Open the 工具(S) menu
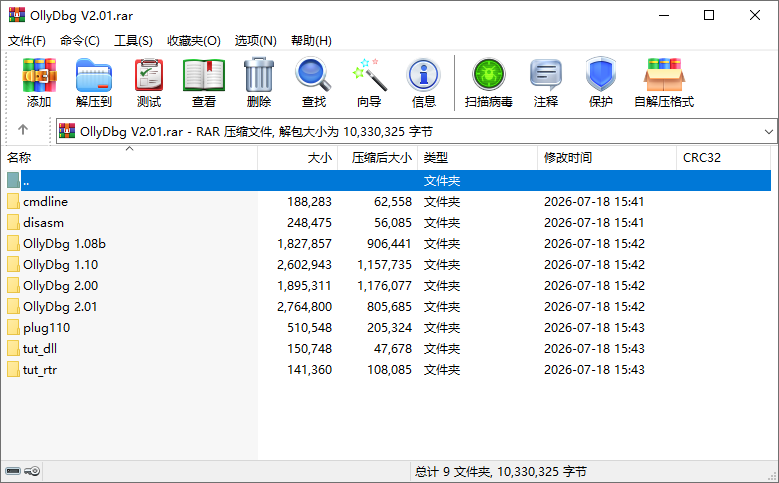This screenshot has width=779, height=483. click(133, 41)
